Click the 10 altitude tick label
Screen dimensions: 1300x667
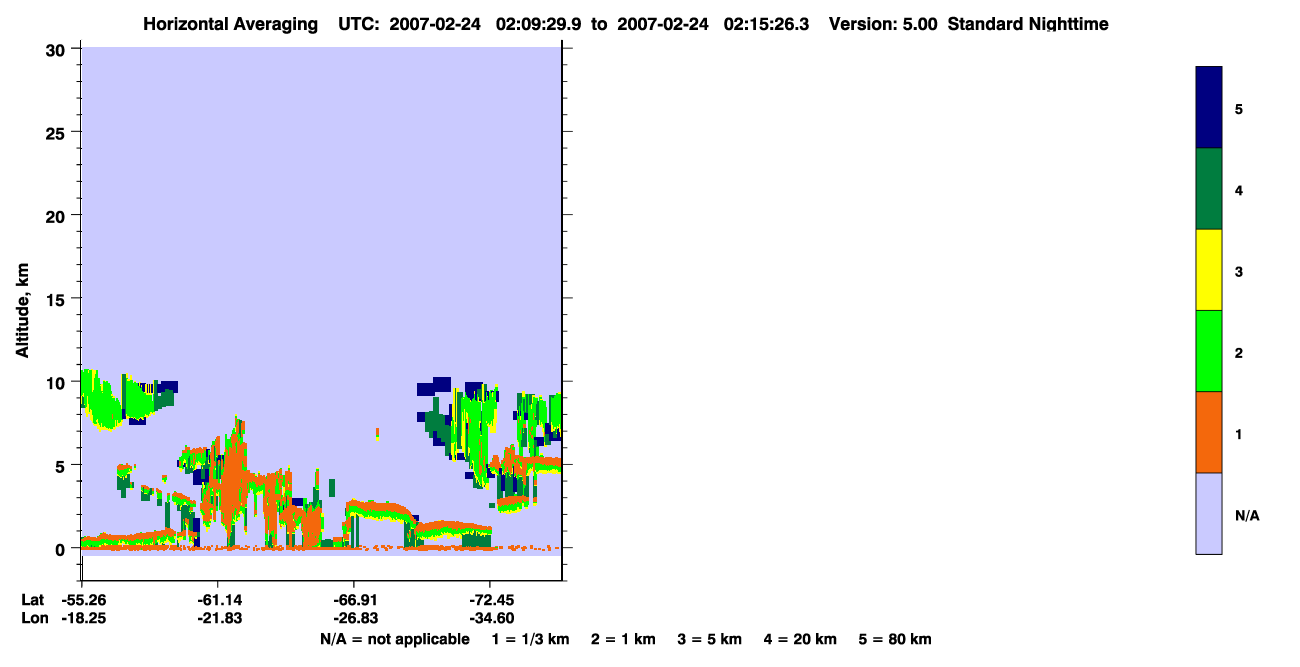point(57,382)
